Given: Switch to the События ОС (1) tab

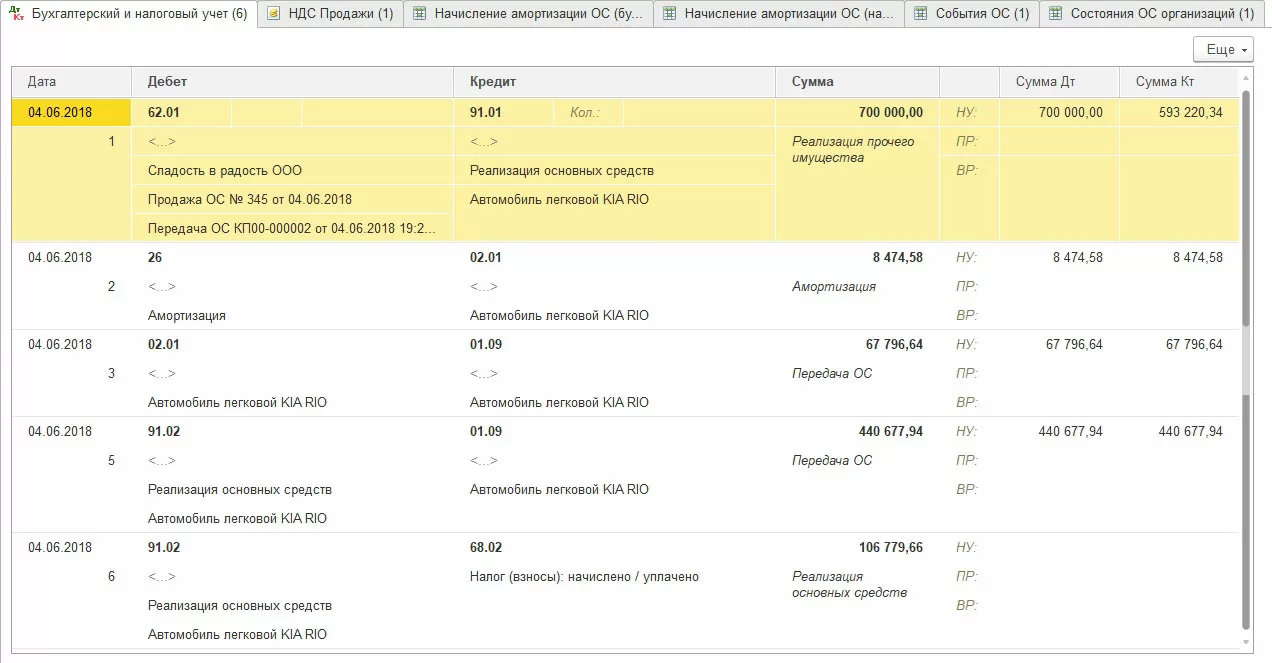Looking at the screenshot, I should 972,14.
